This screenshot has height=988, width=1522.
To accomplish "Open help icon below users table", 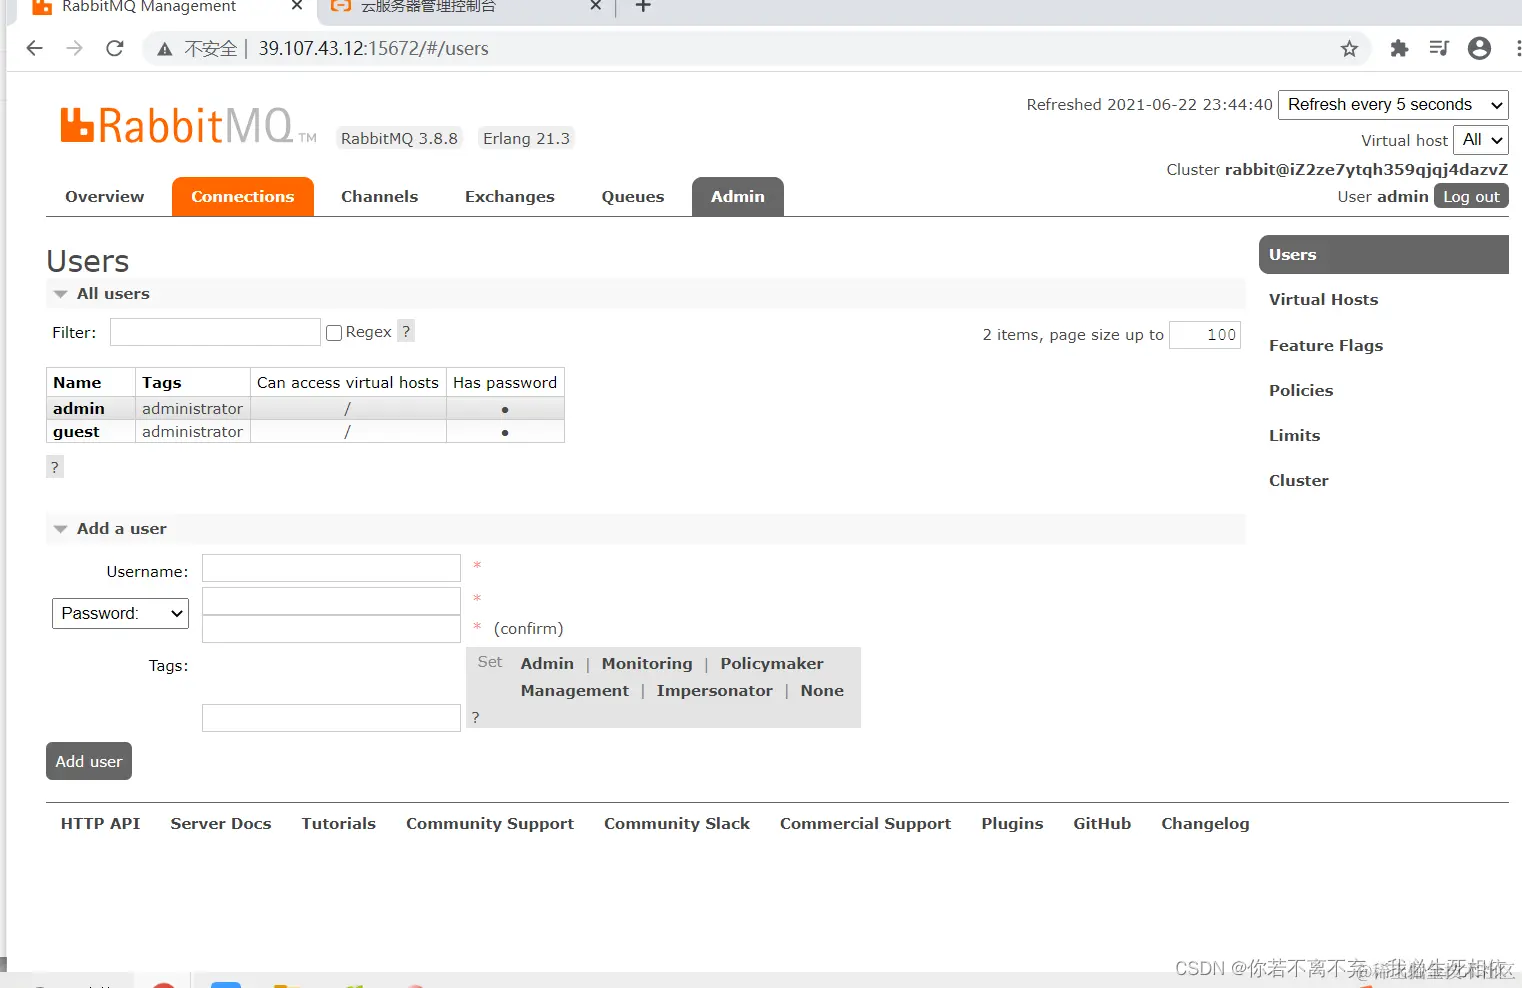I will pyautogui.click(x=55, y=467).
